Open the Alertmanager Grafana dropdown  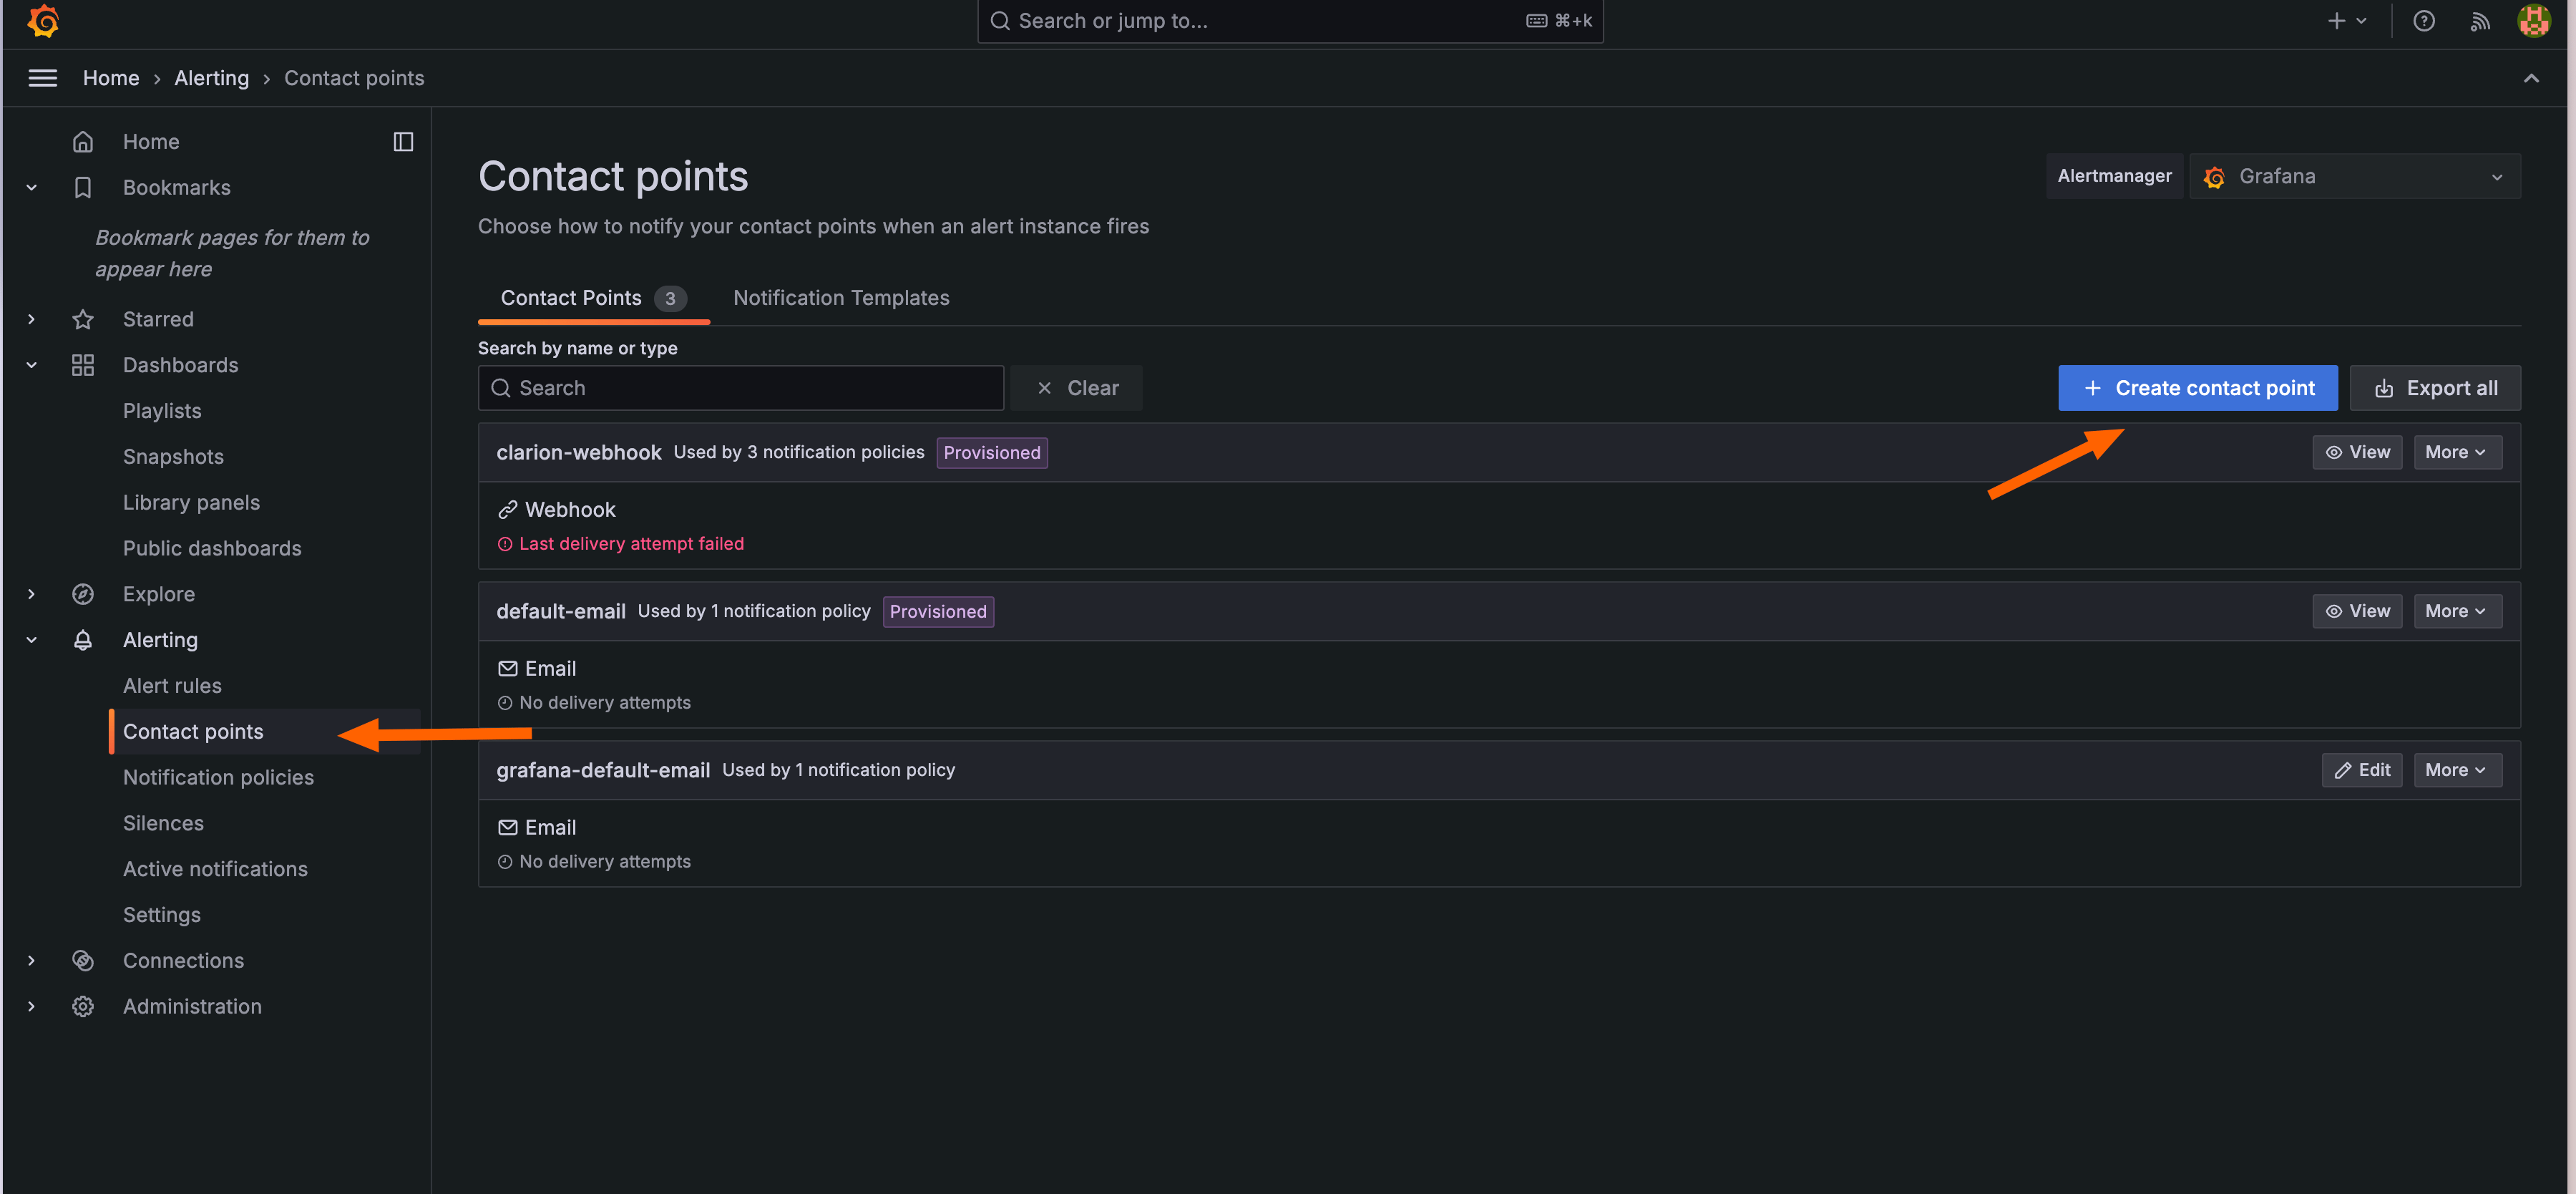(x=2355, y=176)
